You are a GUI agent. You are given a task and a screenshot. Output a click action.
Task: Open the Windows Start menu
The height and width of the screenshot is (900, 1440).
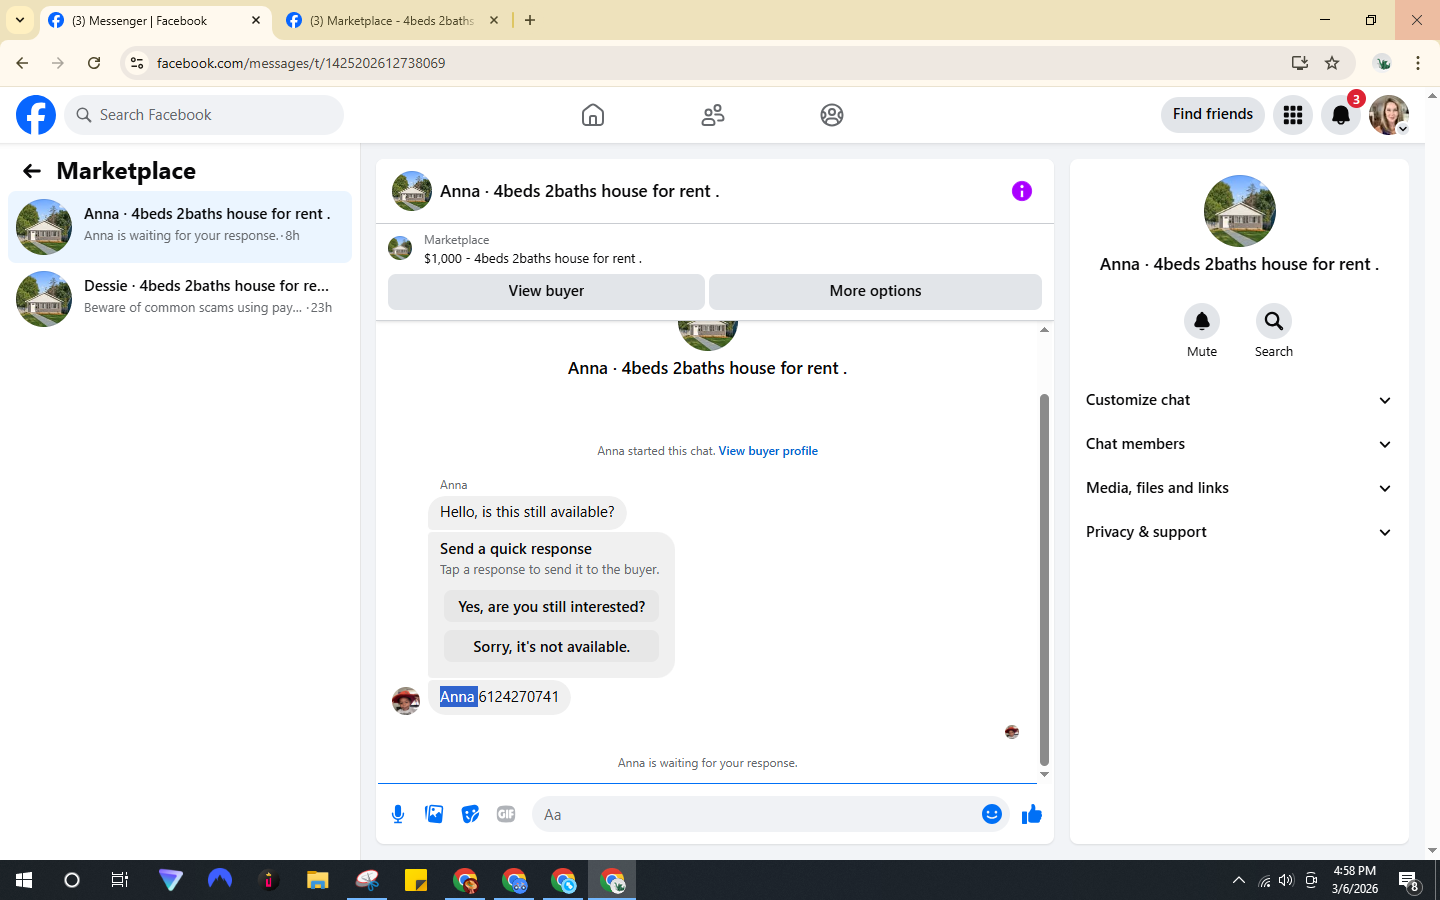[x=24, y=880]
